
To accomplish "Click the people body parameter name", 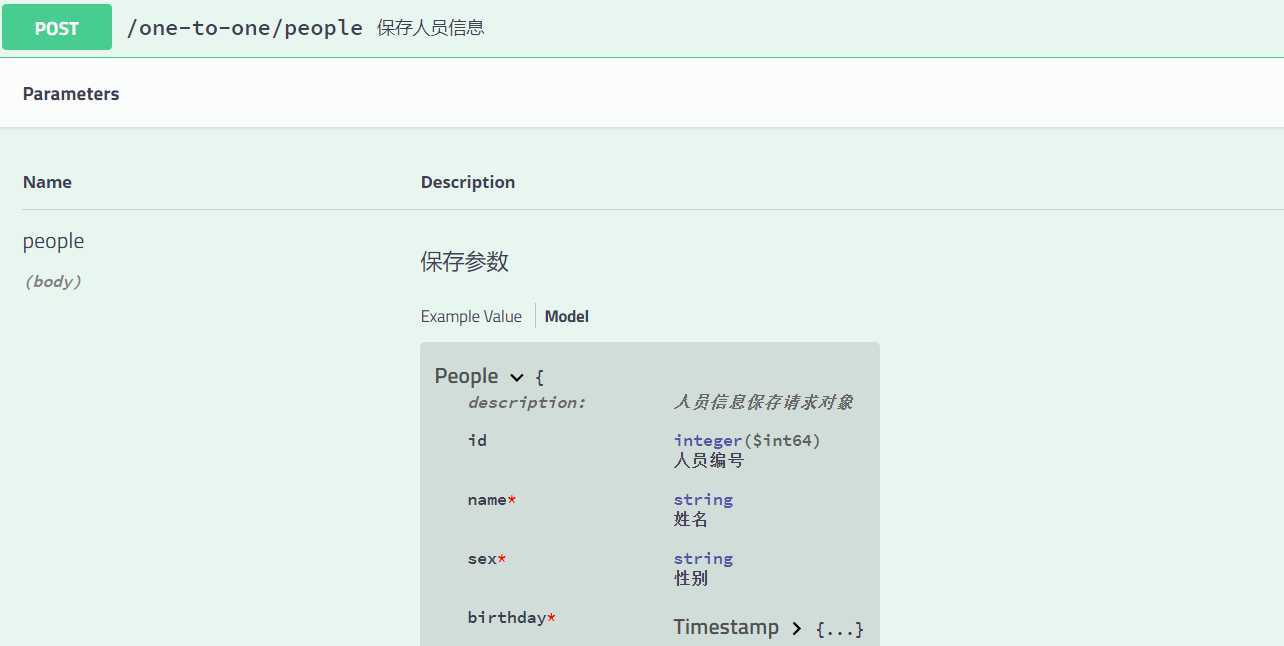I will [53, 241].
